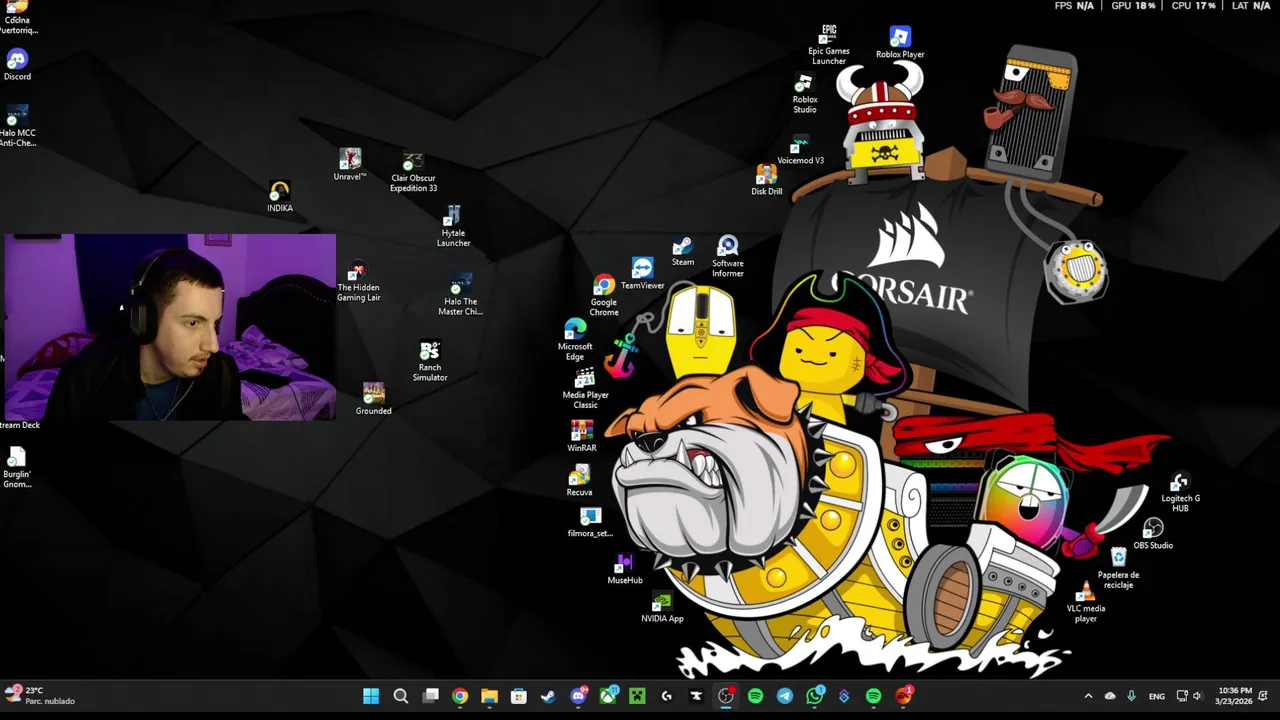Switch to OBS Studio taskbar icon
The height and width of the screenshot is (720, 1280).
pos(726,696)
